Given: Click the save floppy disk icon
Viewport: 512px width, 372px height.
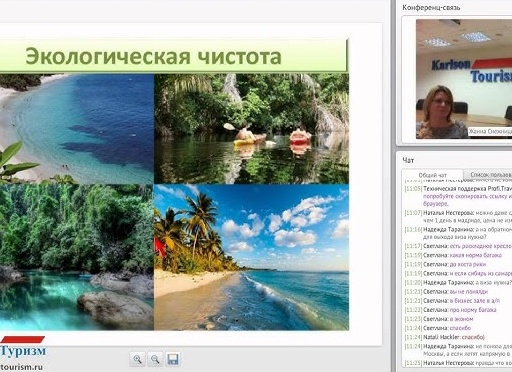Looking at the screenshot, I should (x=173, y=359).
